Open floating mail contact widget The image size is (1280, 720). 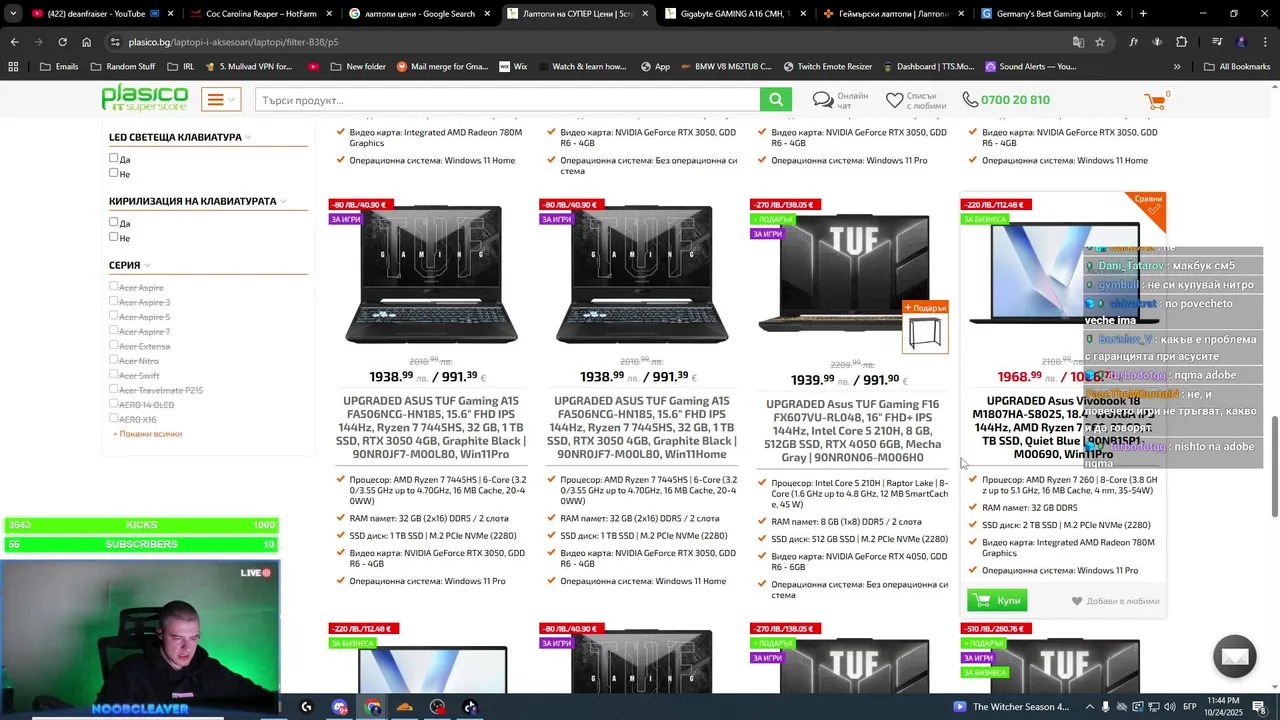[1234, 657]
